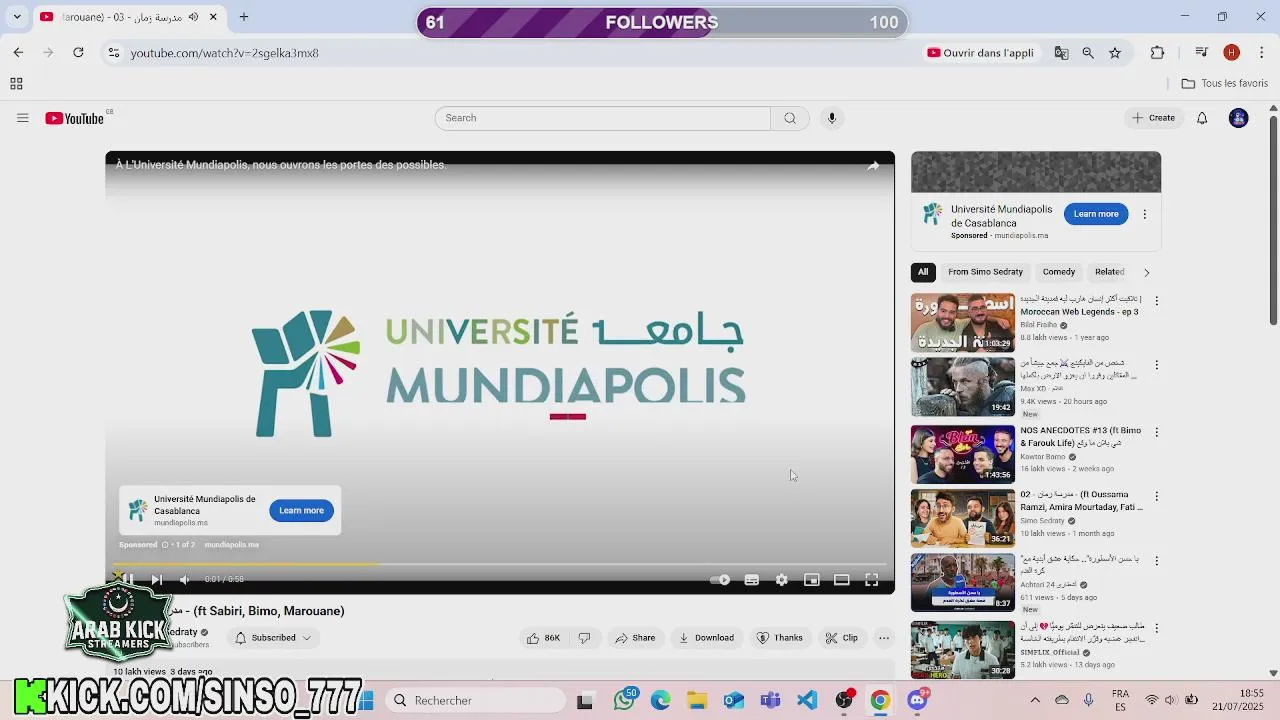Open options for sidebar Mundiapolis ad
This screenshot has width=1280, height=720.
pyautogui.click(x=1145, y=214)
